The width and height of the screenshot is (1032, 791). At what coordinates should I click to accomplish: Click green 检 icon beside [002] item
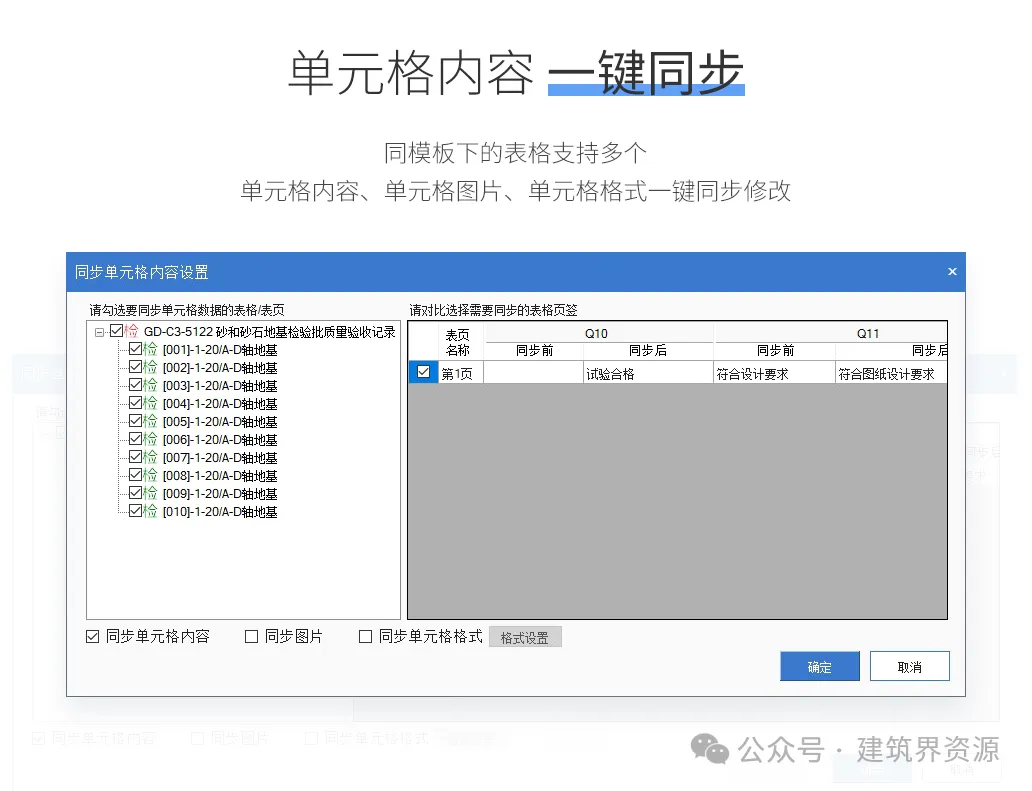pos(151,367)
